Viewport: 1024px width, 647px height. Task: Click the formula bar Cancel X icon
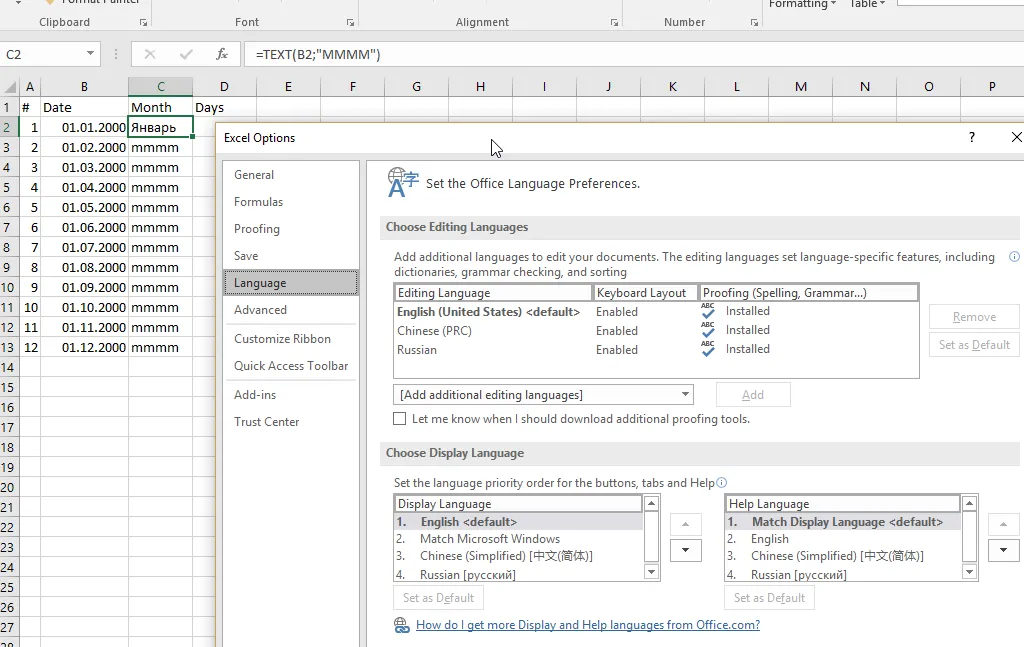[x=150, y=54]
